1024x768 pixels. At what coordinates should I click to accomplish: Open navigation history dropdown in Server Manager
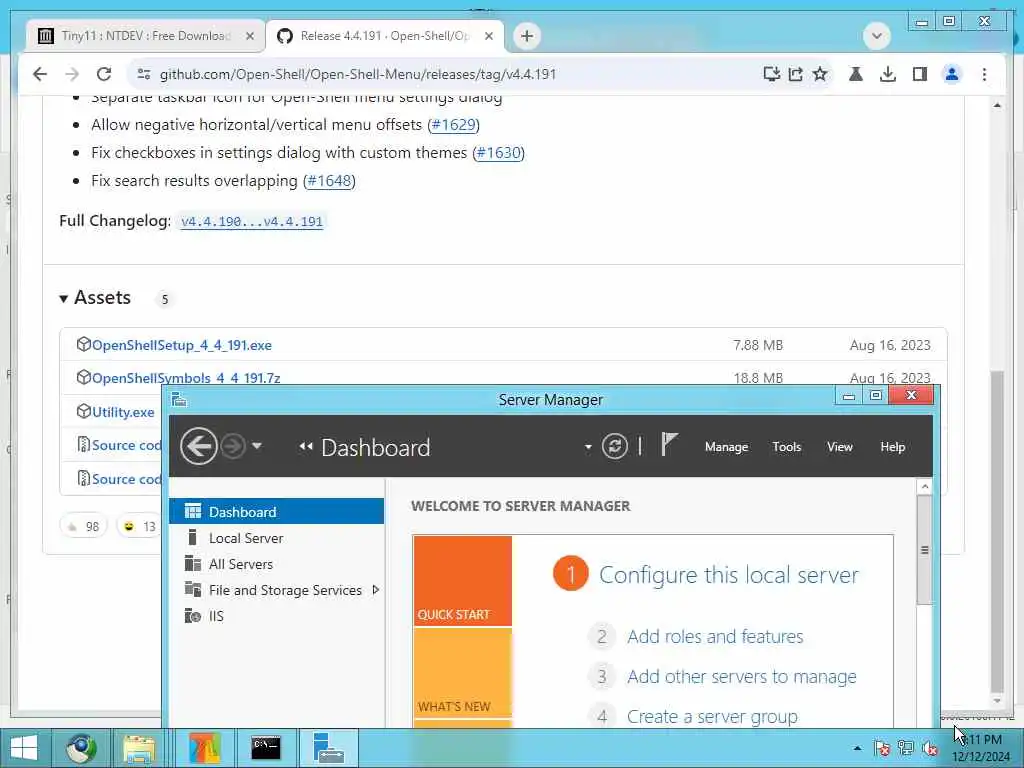tap(257, 447)
